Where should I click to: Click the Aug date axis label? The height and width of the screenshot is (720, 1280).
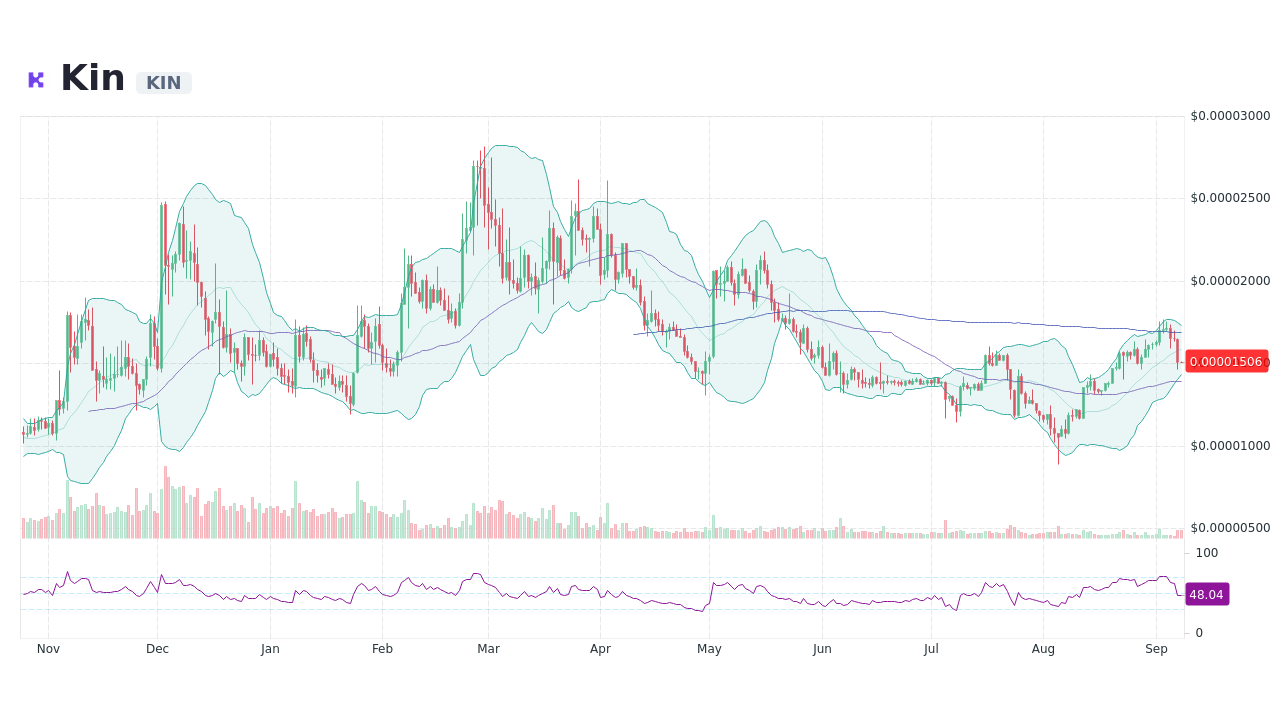click(1043, 648)
